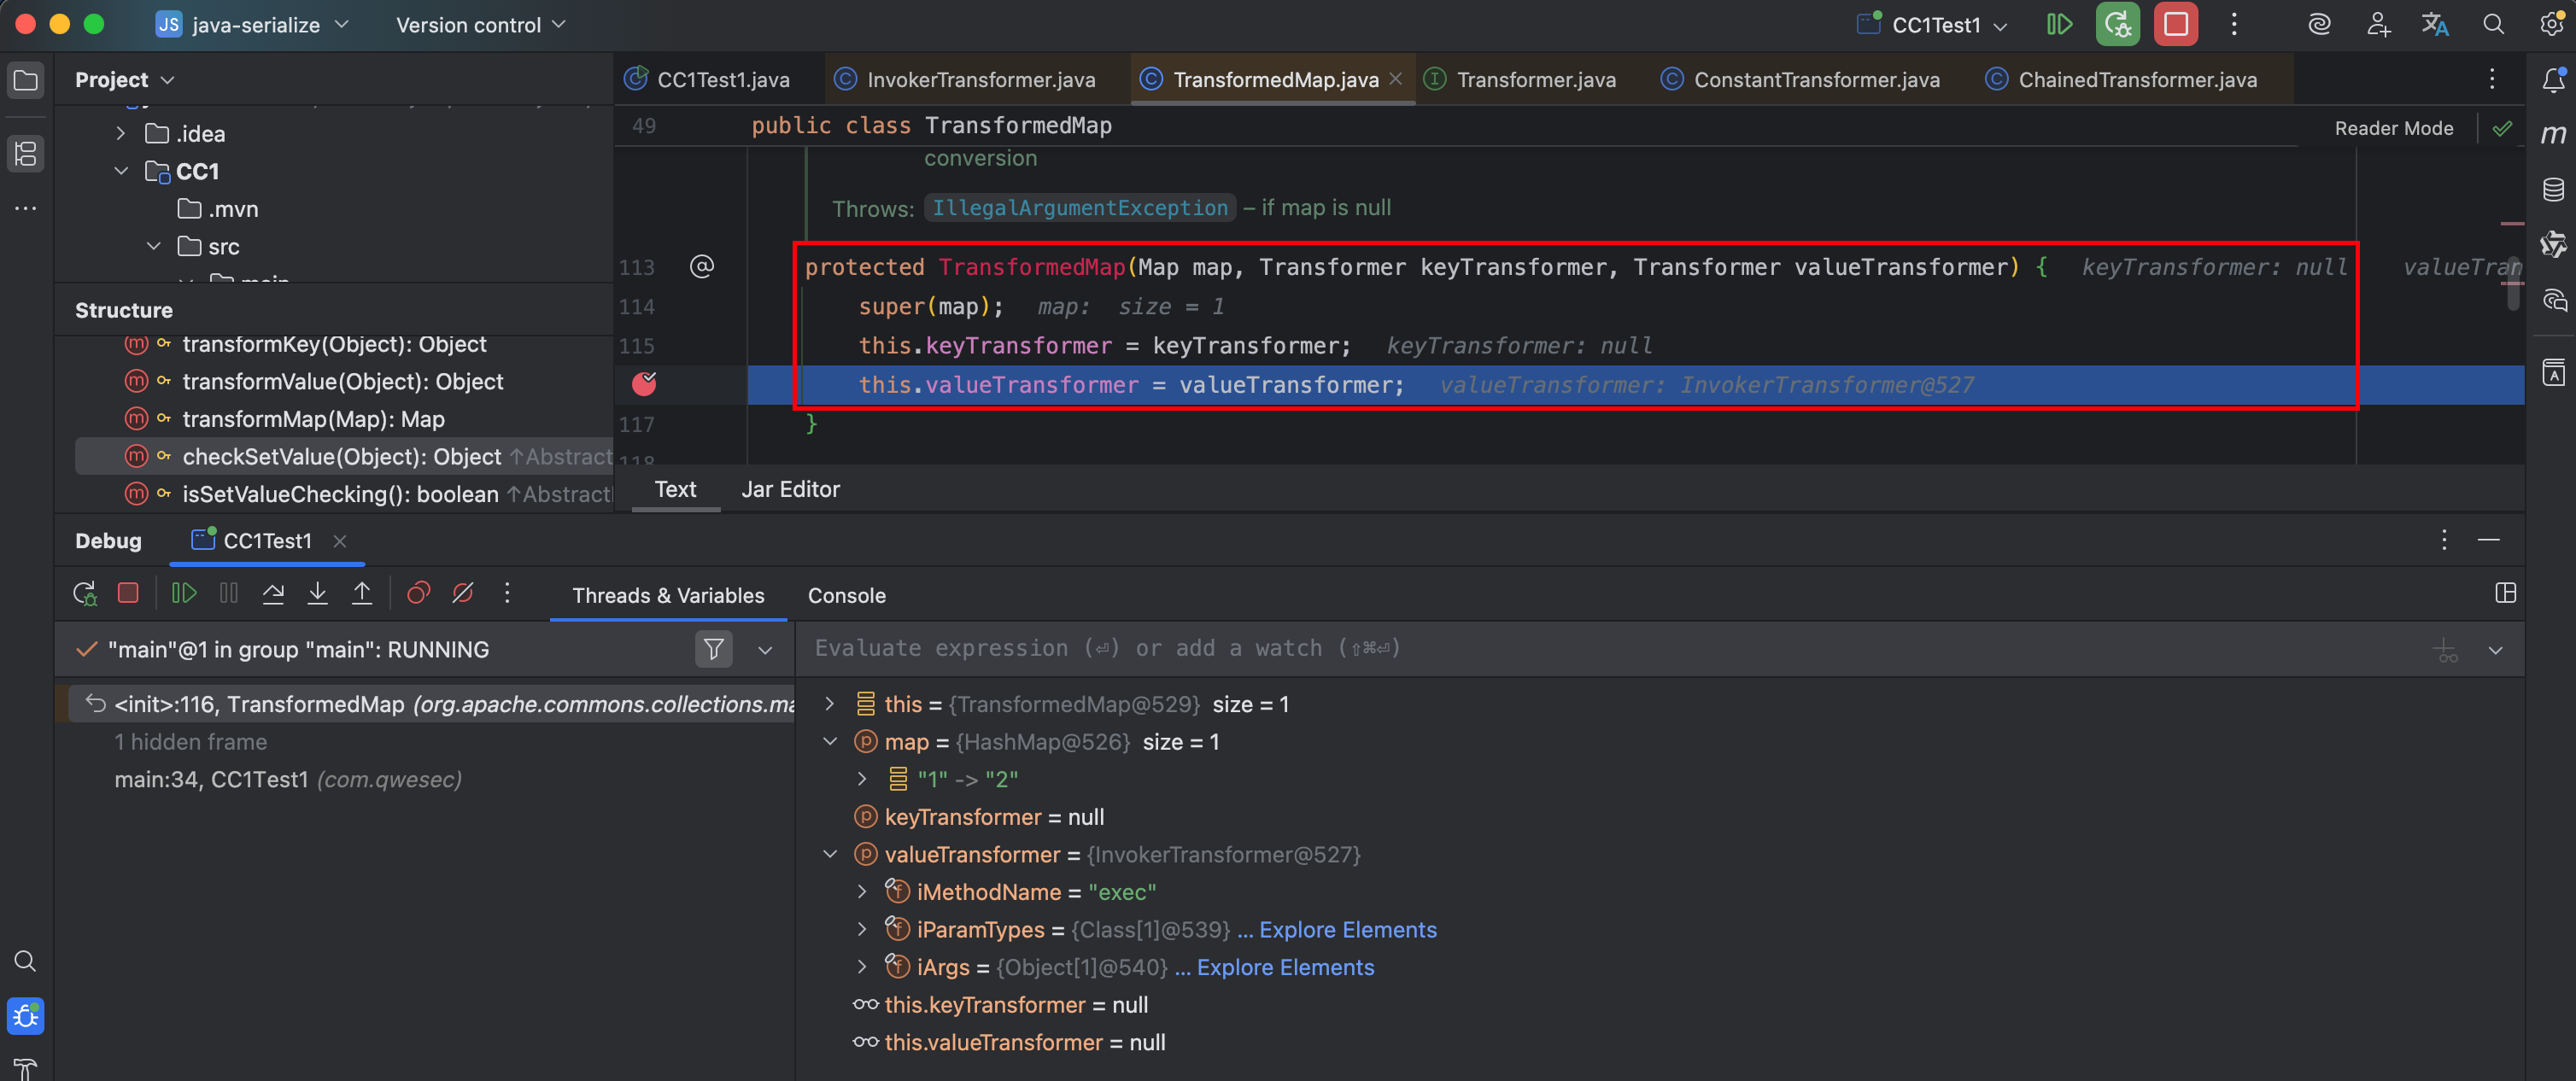This screenshot has height=1081, width=2576.
Task: Expand the .idea folder in Project tree
Action: [x=121, y=133]
